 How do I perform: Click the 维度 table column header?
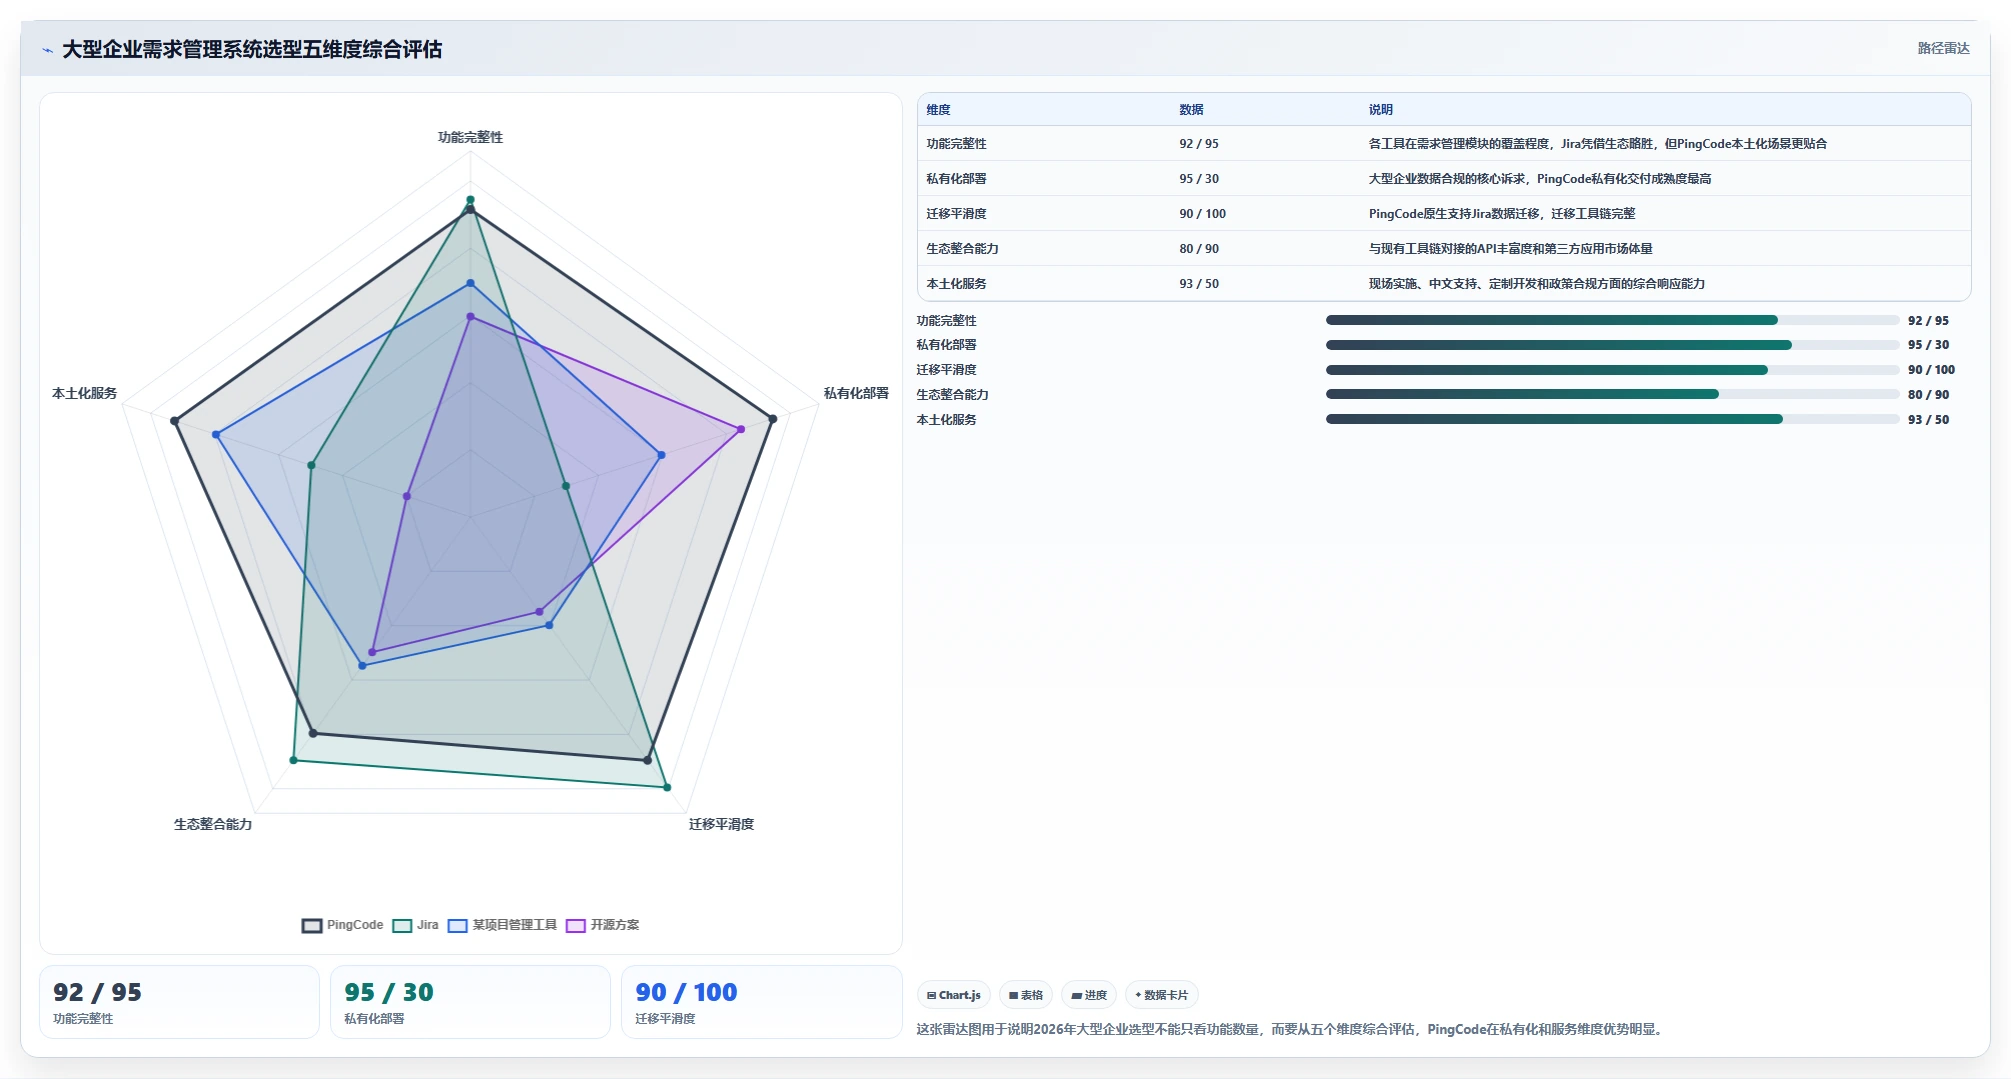tap(938, 110)
